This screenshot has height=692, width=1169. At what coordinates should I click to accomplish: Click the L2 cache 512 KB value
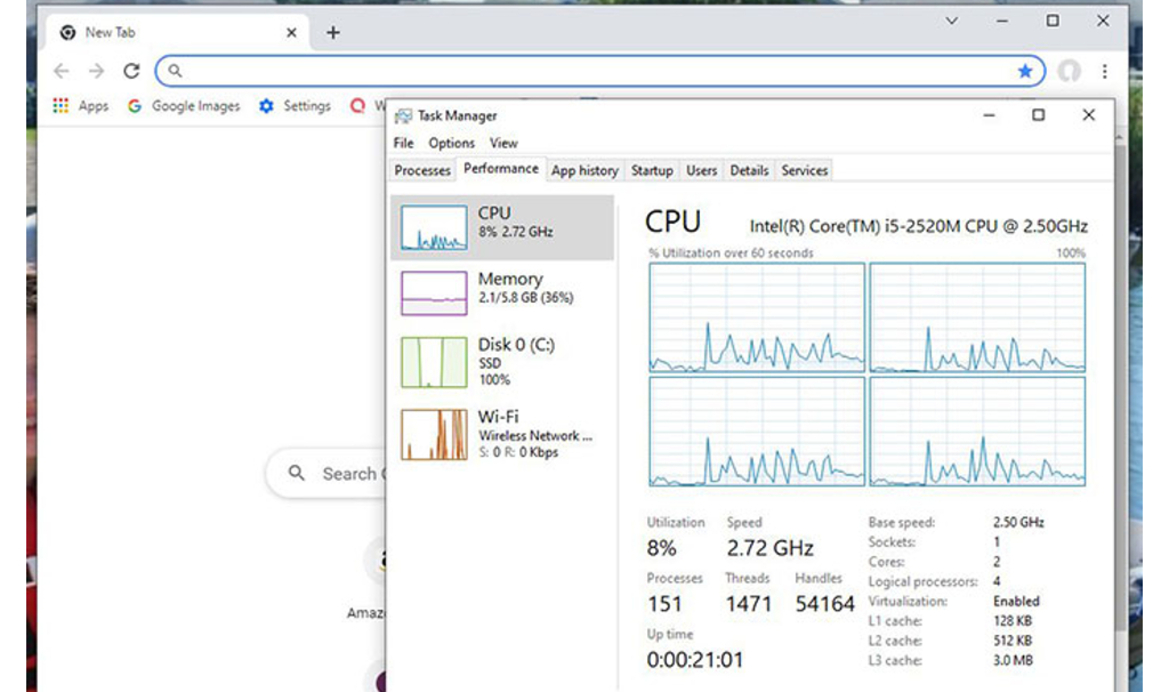coord(1012,641)
